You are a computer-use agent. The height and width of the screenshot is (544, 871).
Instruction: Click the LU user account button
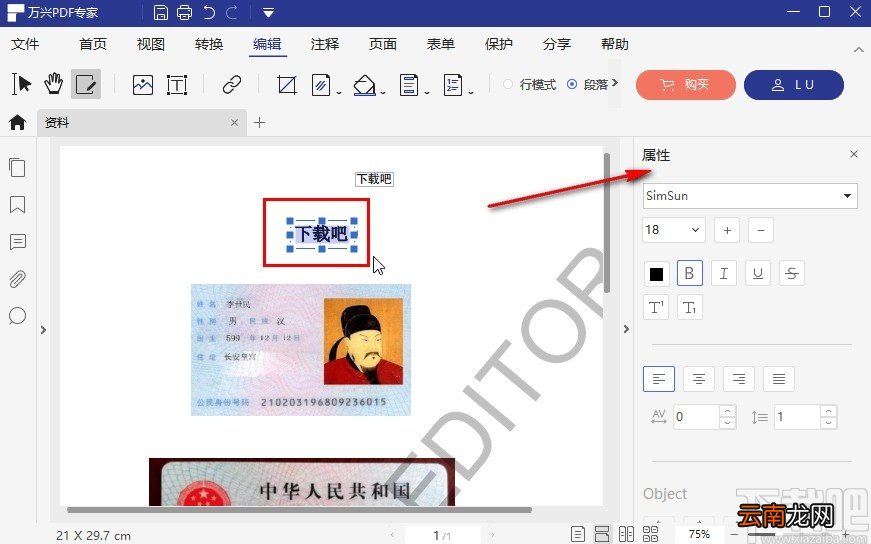[x=793, y=84]
